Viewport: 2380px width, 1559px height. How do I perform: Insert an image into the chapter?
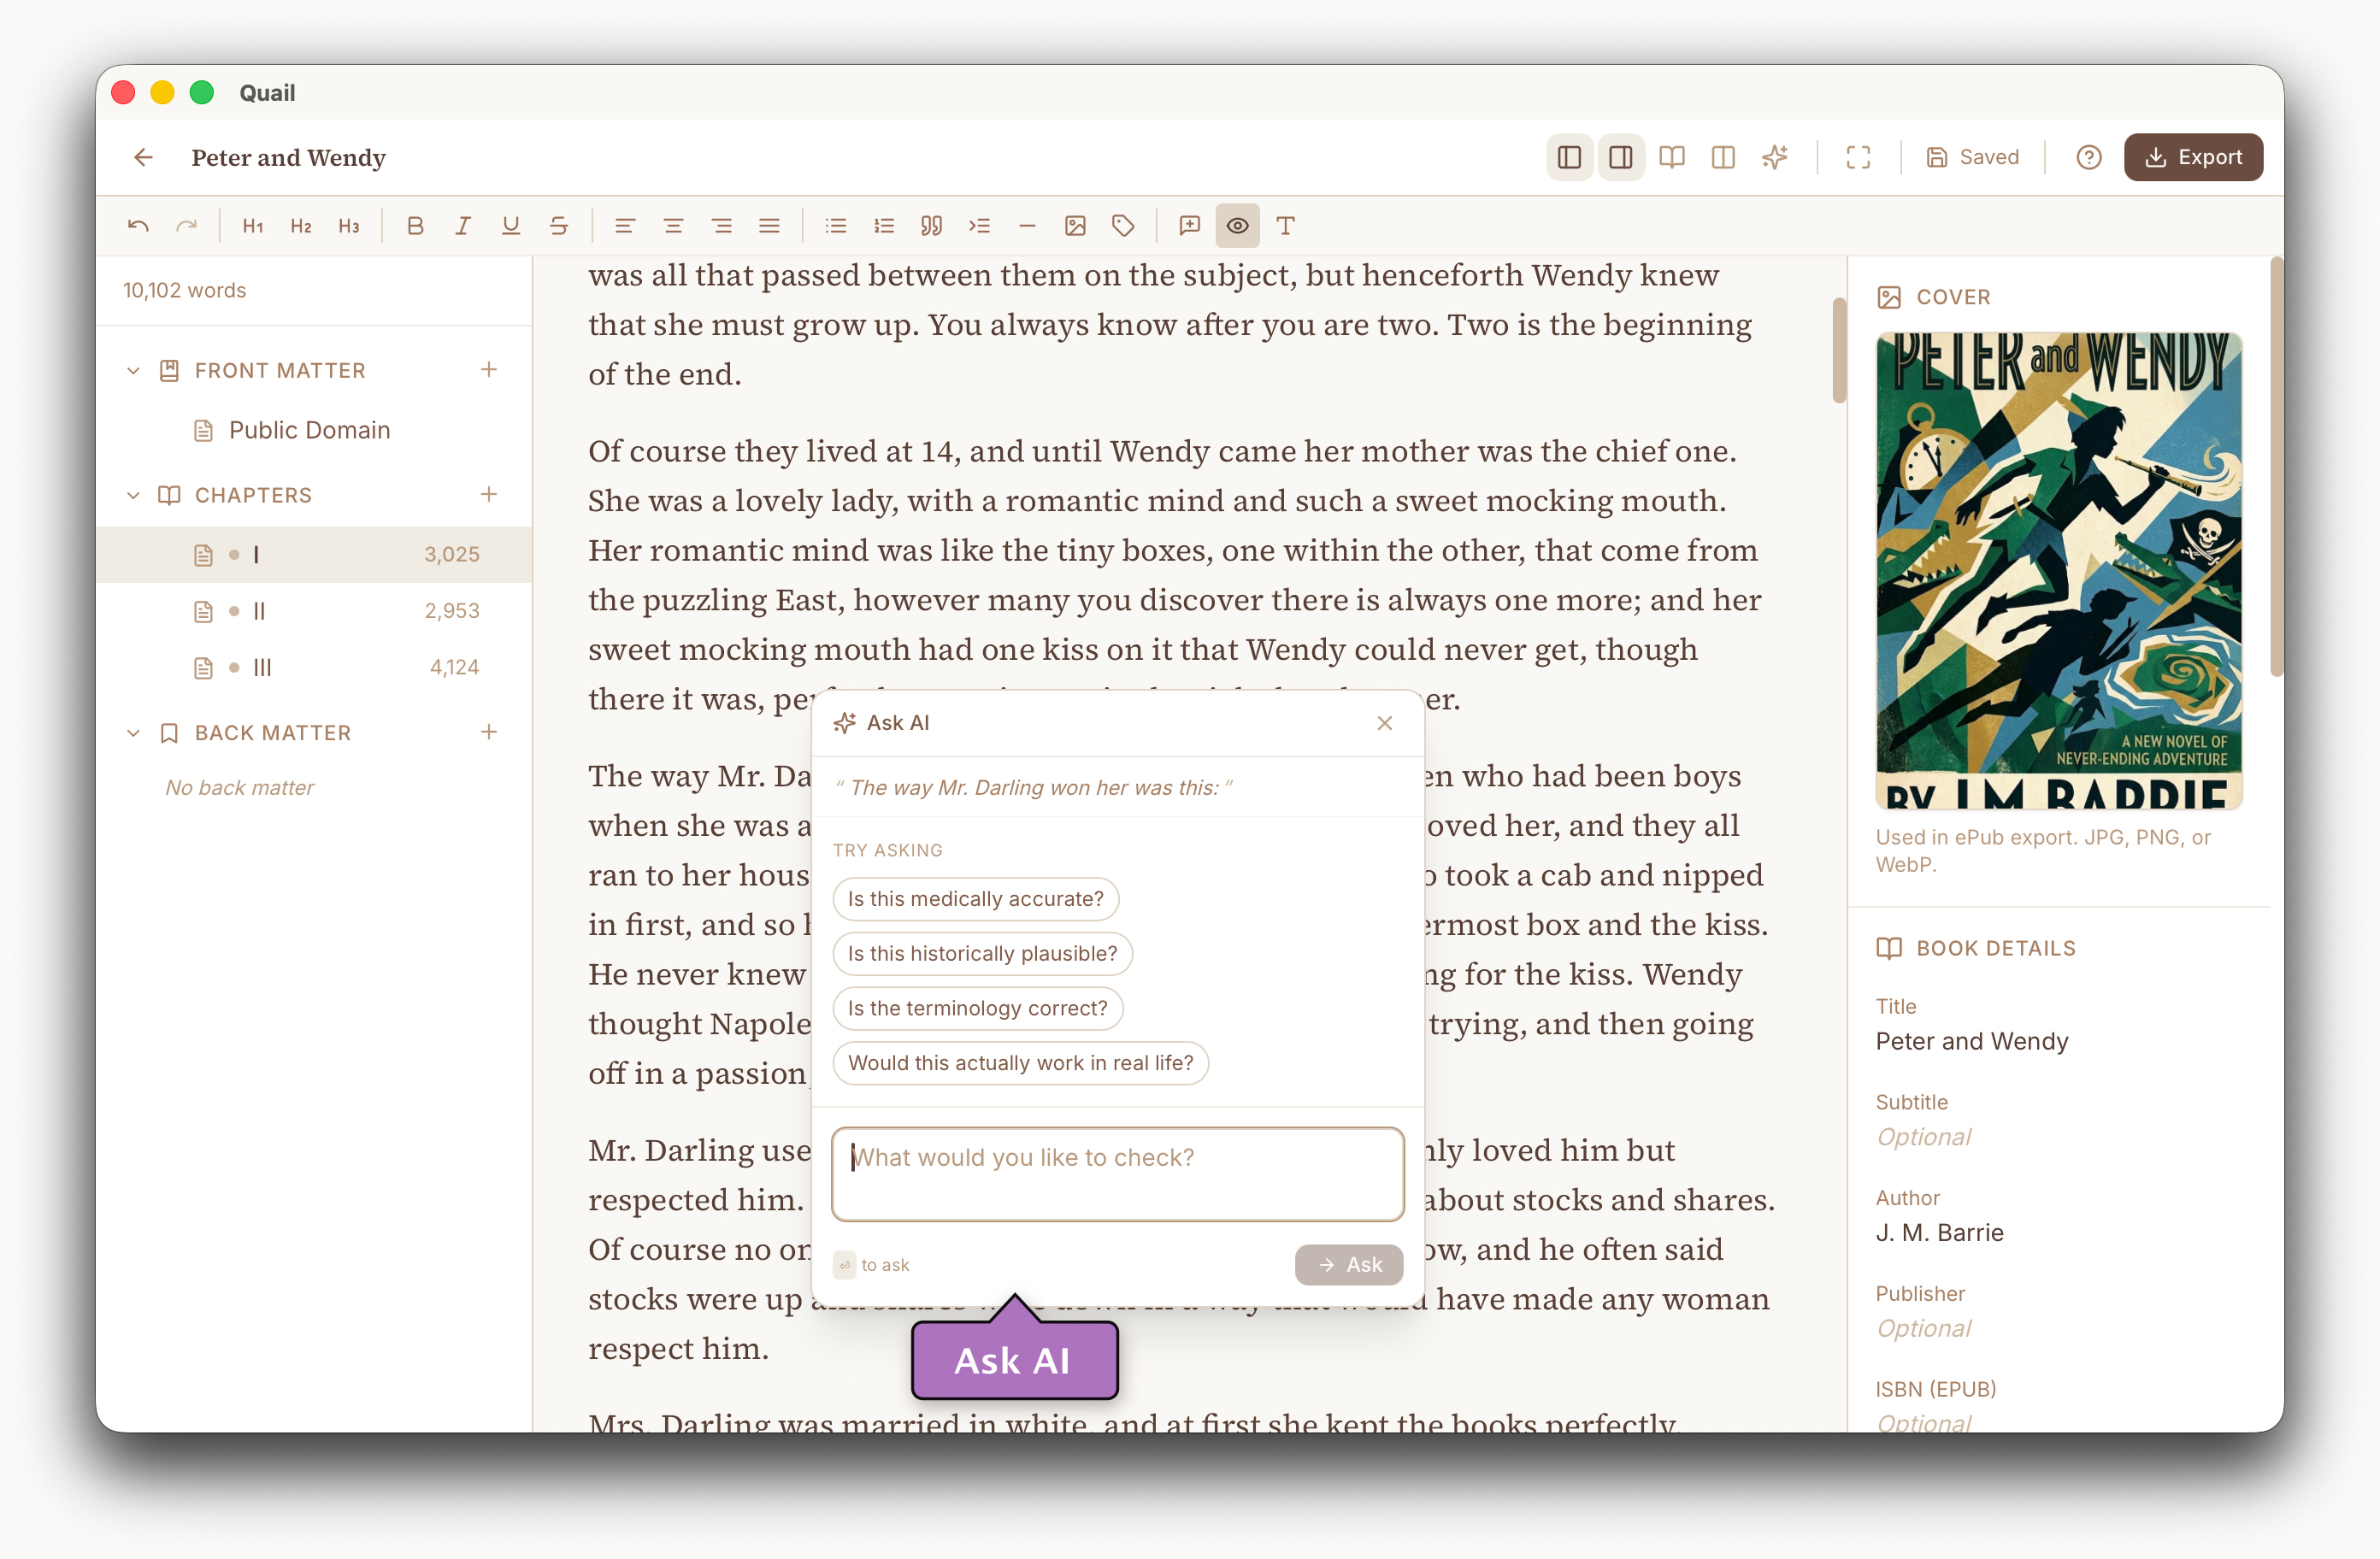[x=1075, y=226]
